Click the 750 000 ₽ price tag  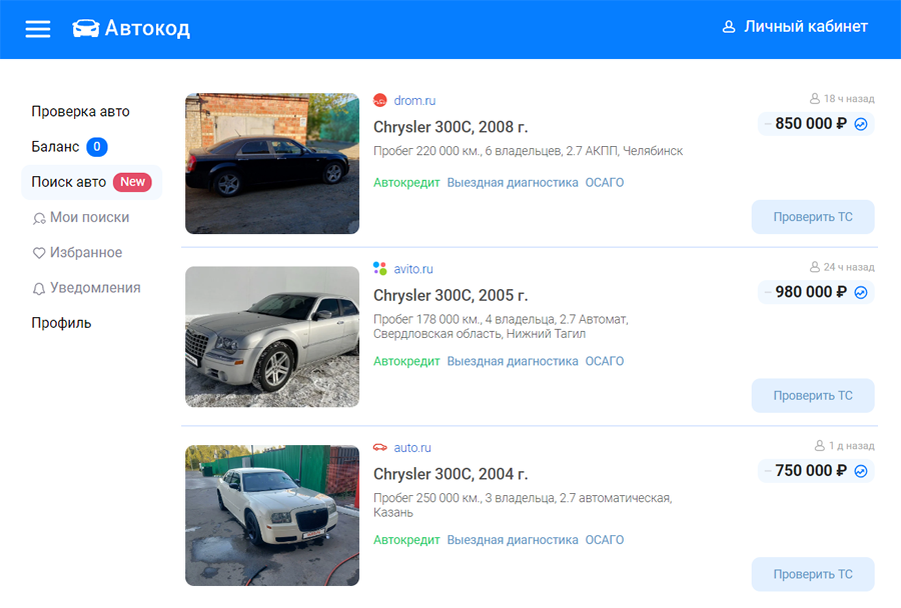(x=811, y=471)
